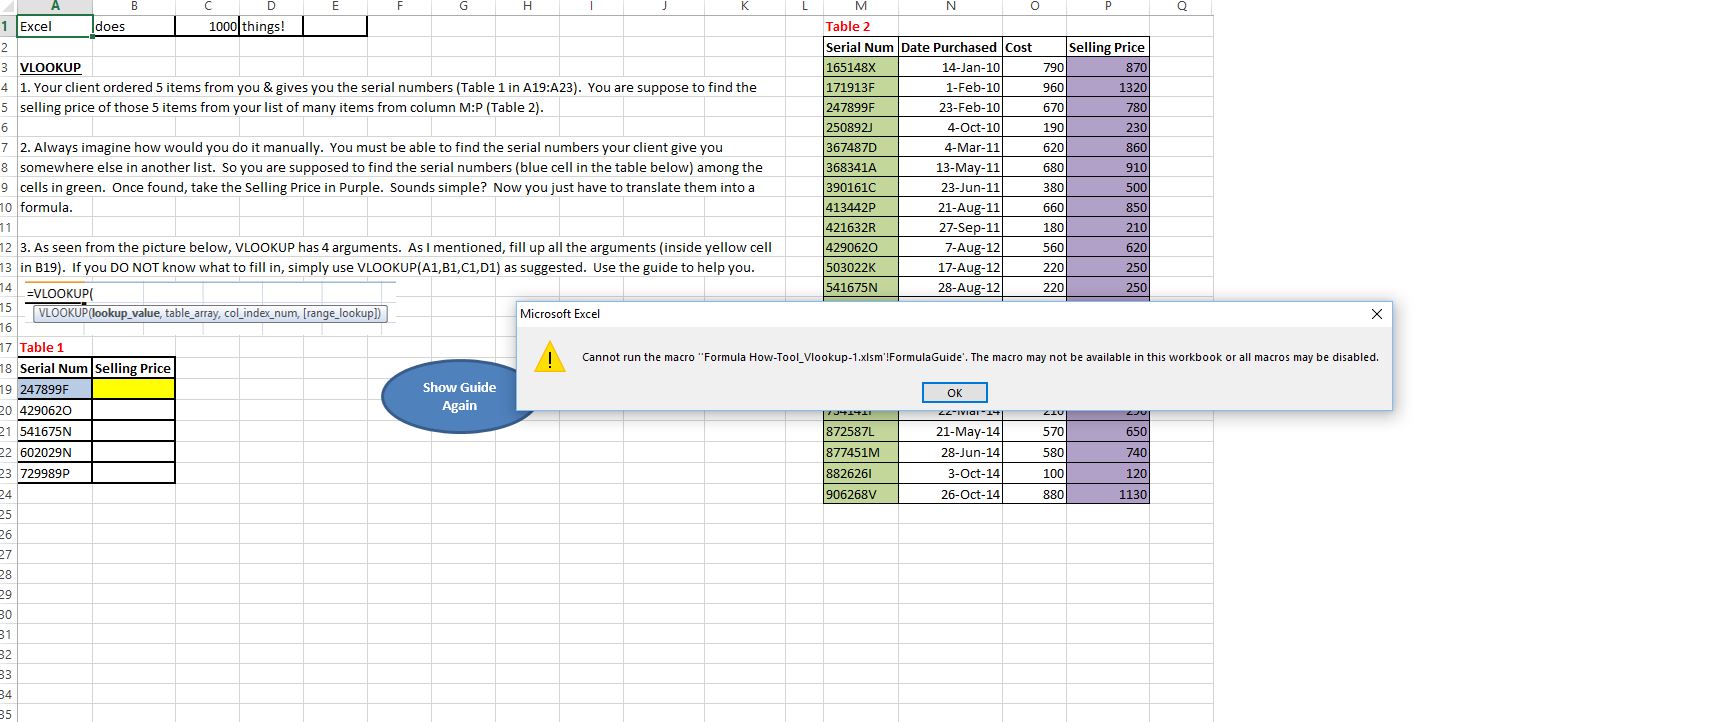This screenshot has height=722, width=1714.
Task: Click the underlined VLOOKUP heading cell
Action: click(51, 67)
